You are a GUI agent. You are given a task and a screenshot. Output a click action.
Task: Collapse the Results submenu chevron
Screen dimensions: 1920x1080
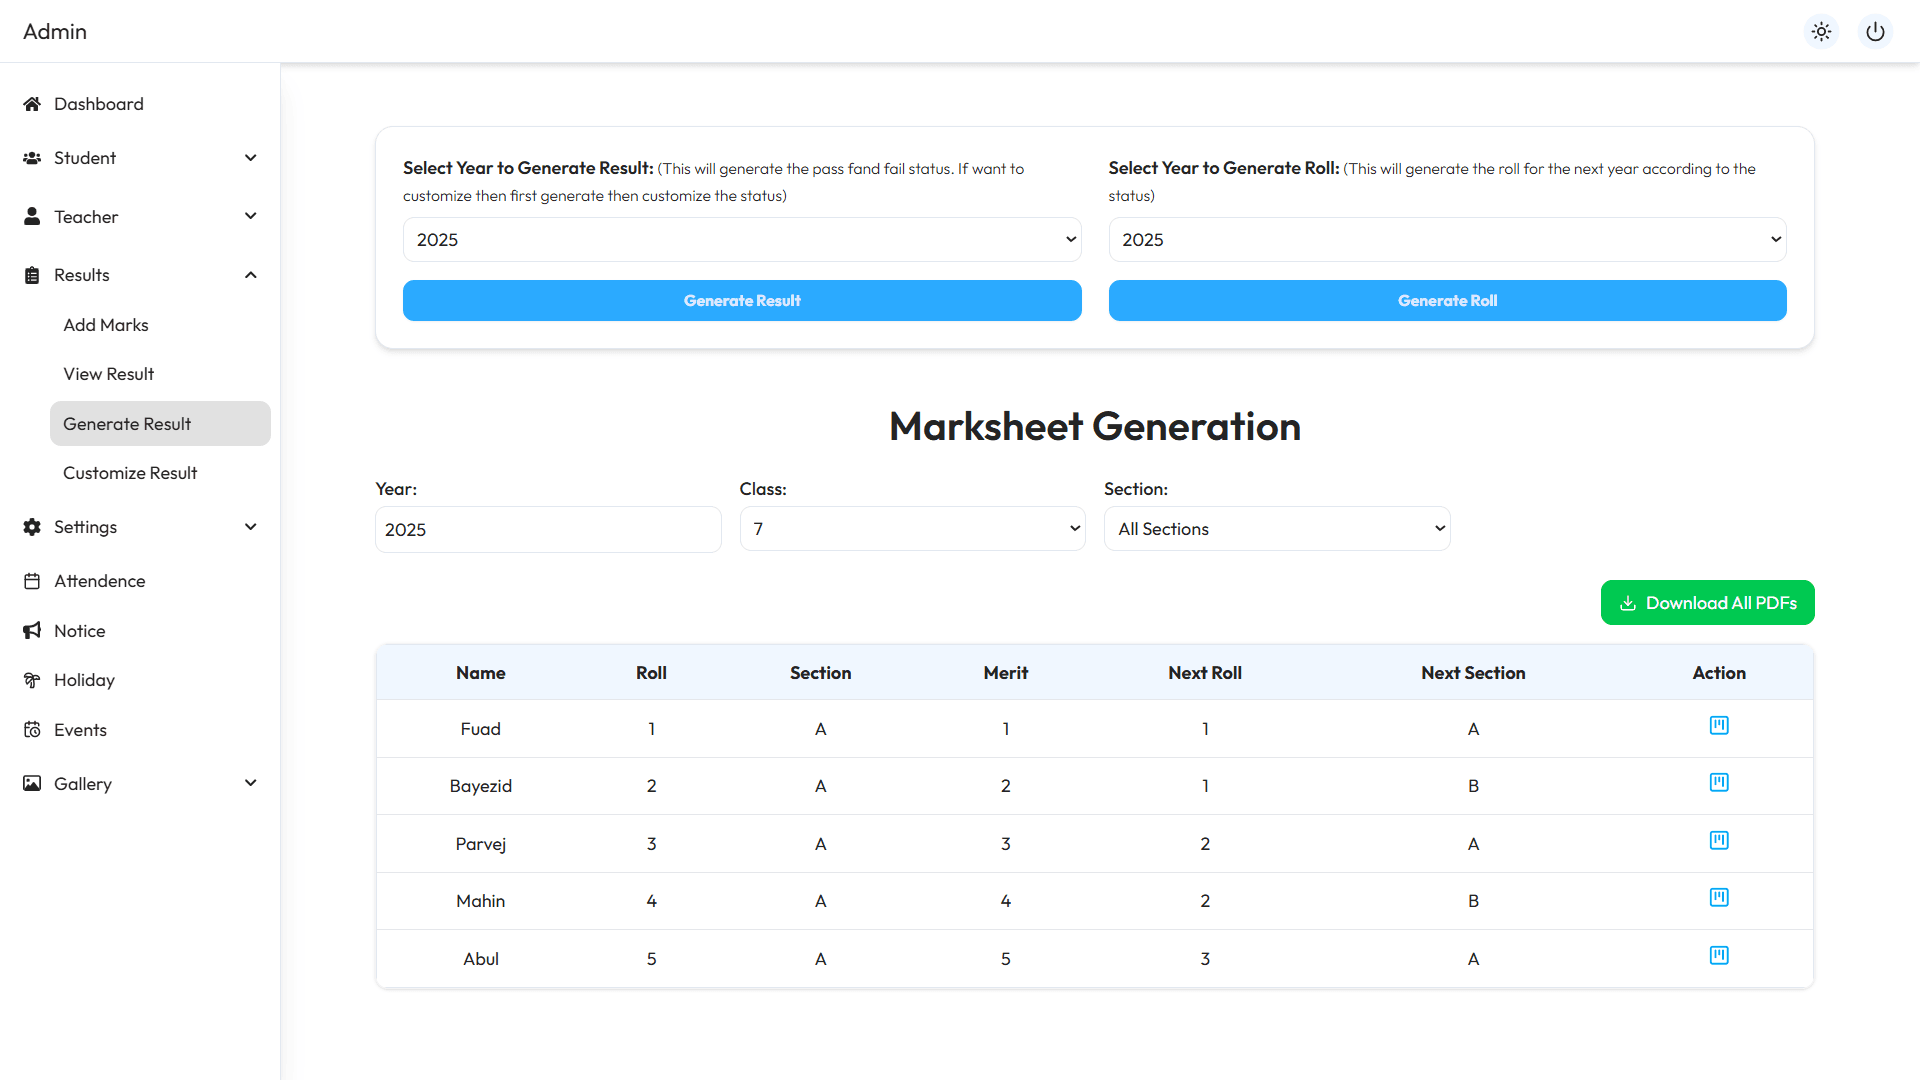[251, 275]
